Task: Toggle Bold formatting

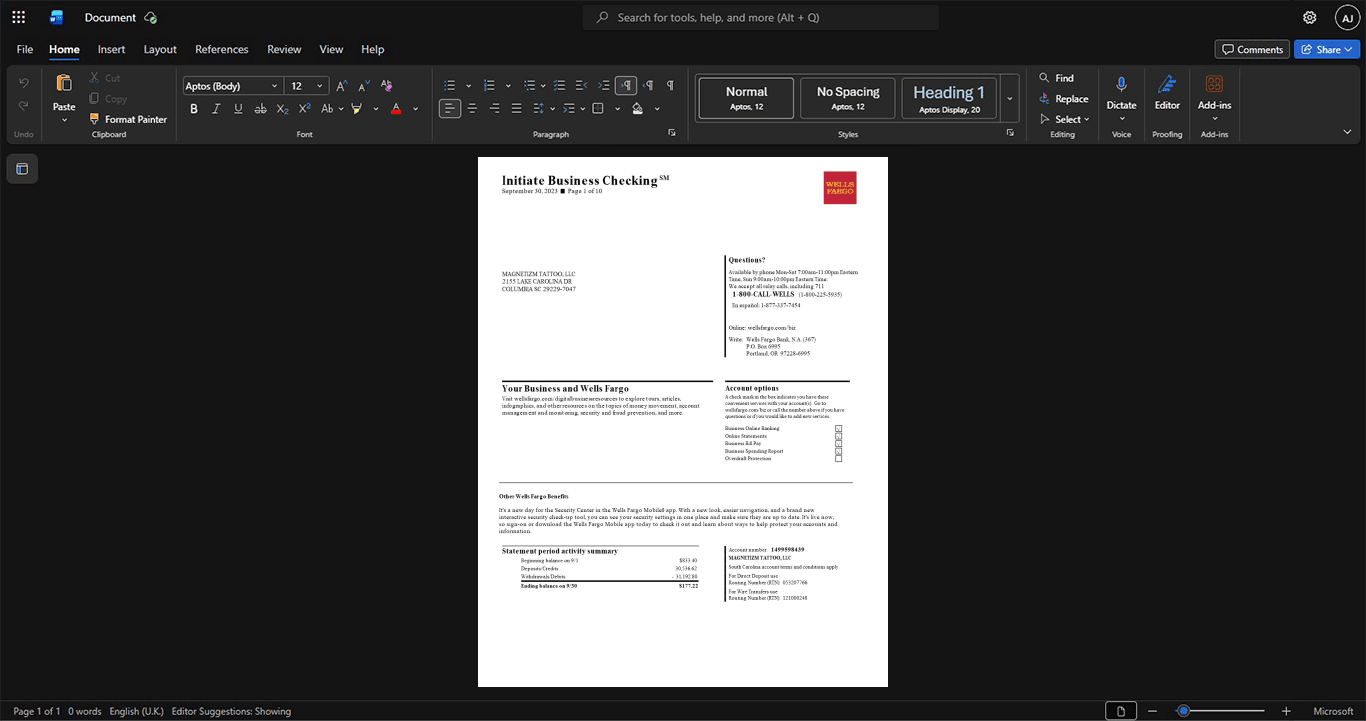Action: (x=194, y=108)
